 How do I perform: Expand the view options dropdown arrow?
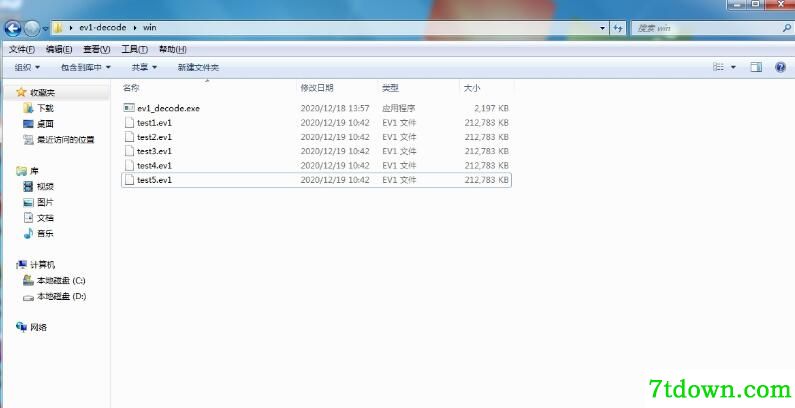(733, 67)
